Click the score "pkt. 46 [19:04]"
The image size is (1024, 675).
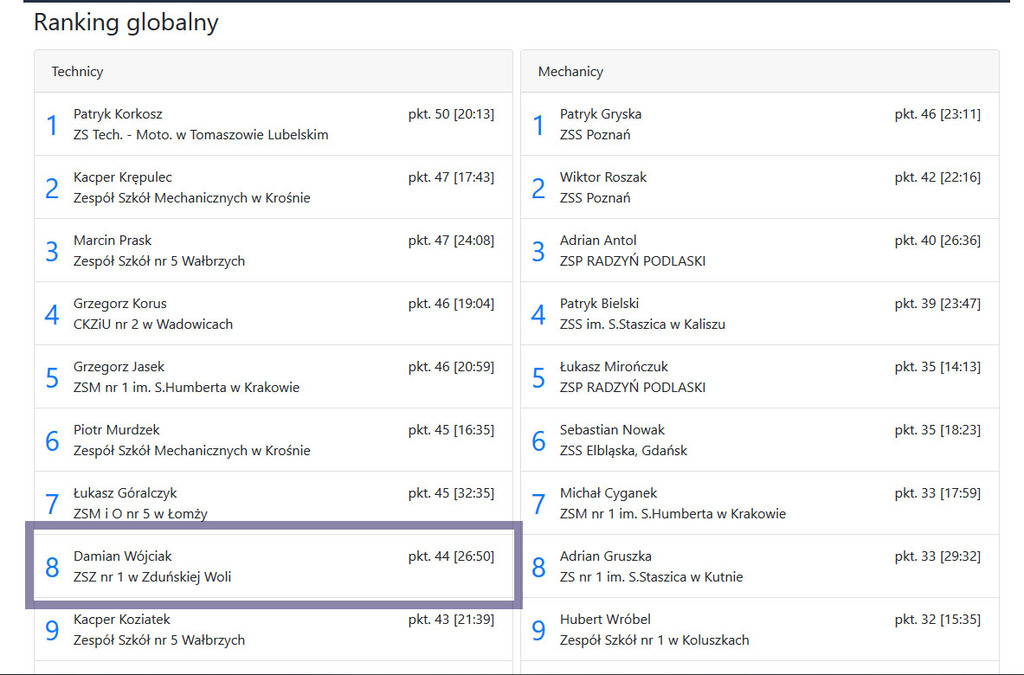click(451, 304)
